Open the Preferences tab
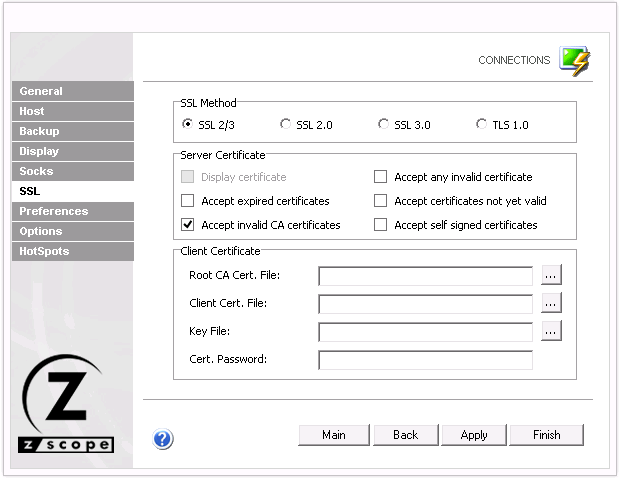The image size is (621, 479). pyautogui.click(x=73, y=211)
